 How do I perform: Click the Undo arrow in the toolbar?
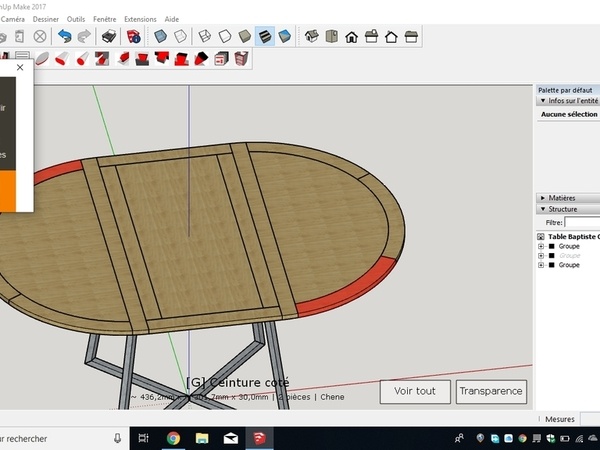(x=65, y=37)
